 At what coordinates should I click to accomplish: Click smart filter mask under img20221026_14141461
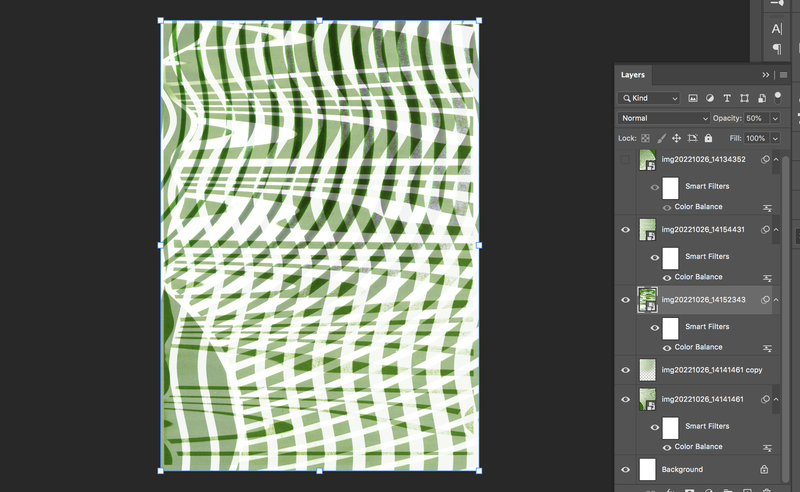coord(670,428)
